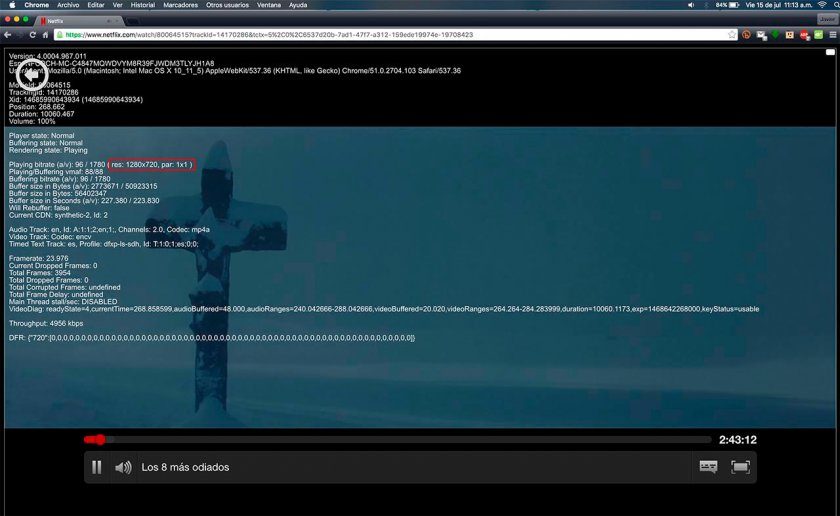The image size is (840, 516).
Task: Click the back arrow circle on the video
Action: coord(30,75)
